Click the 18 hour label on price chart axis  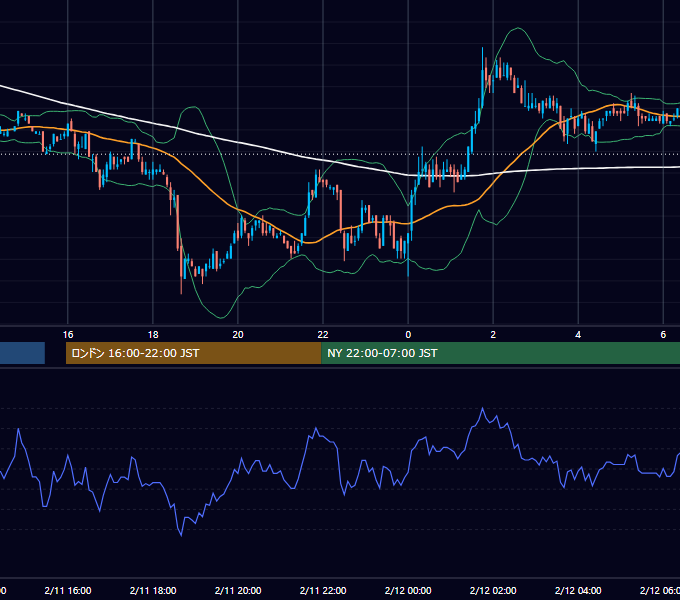click(x=153, y=335)
